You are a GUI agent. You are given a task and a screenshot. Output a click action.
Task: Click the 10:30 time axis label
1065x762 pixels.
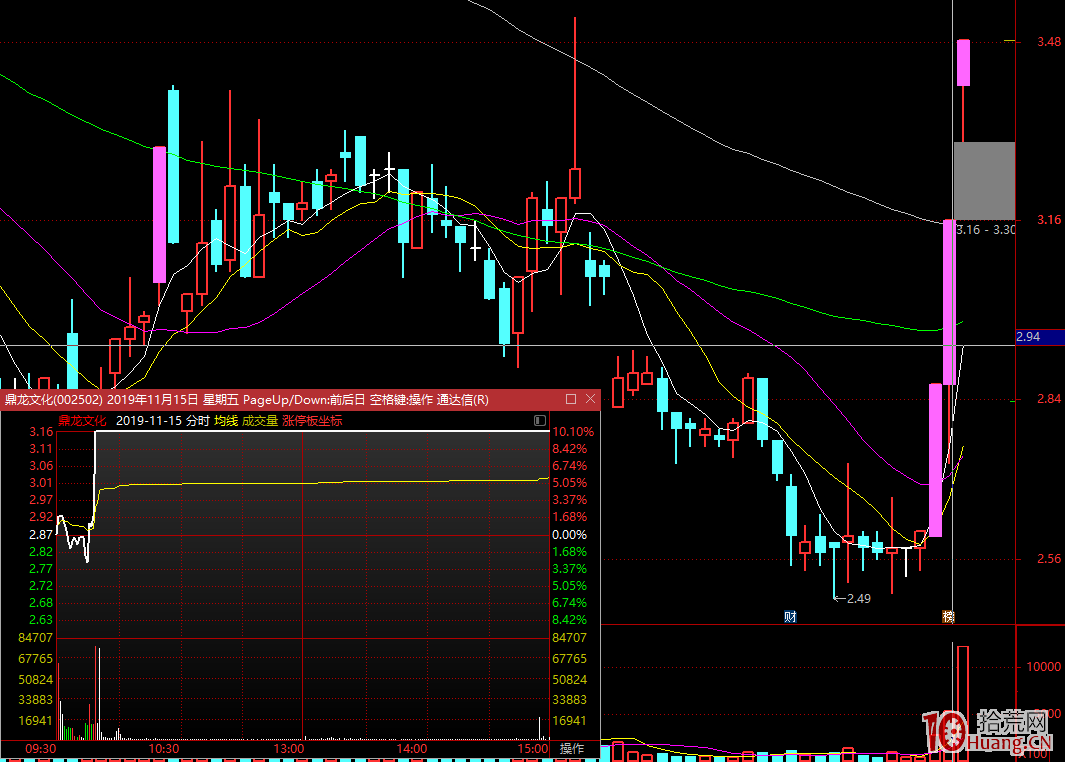click(x=164, y=748)
